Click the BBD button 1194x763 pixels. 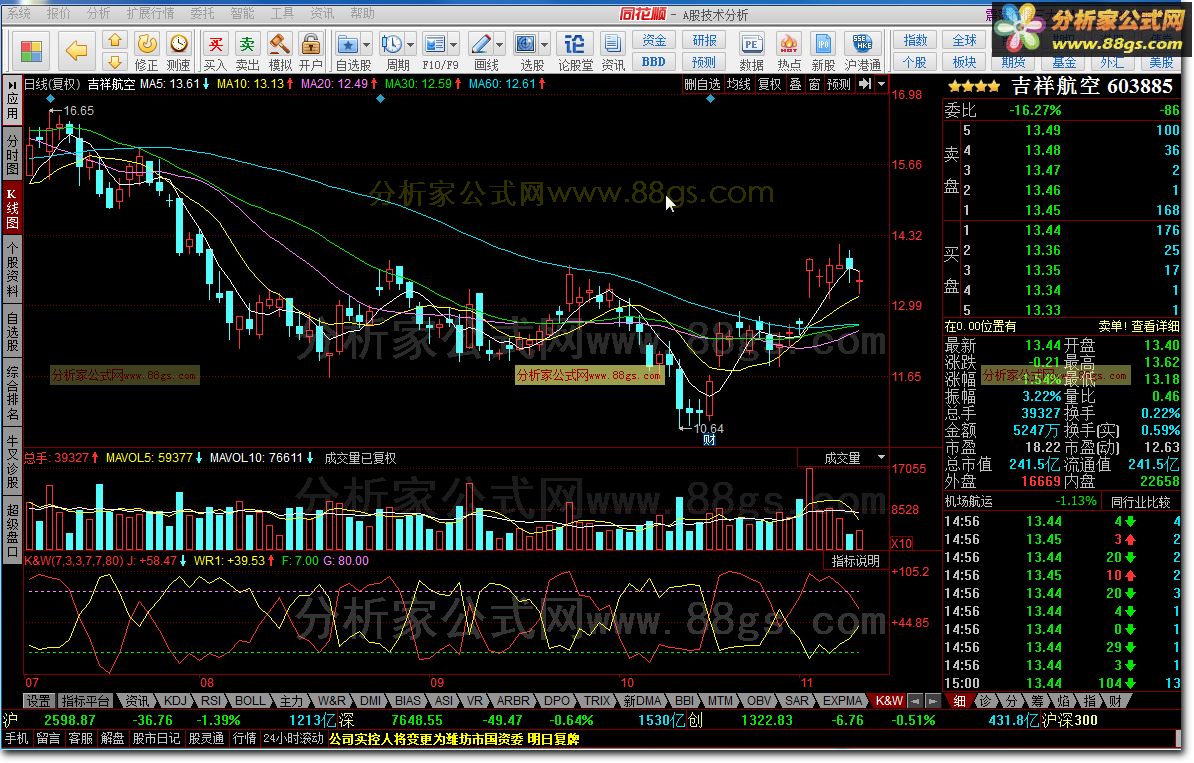[x=653, y=62]
